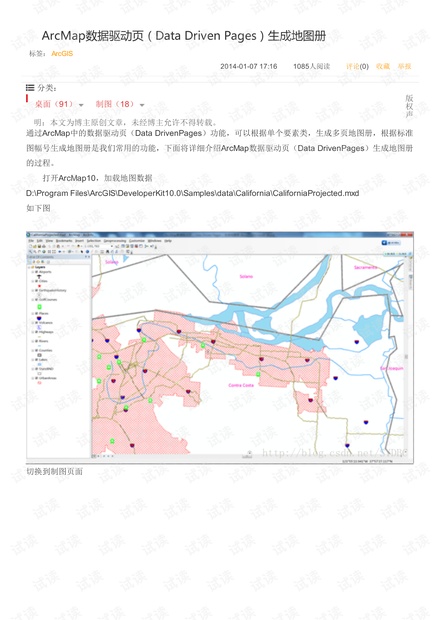
Task: Open the GolfCourses green symbol swatch
Action: [40, 307]
